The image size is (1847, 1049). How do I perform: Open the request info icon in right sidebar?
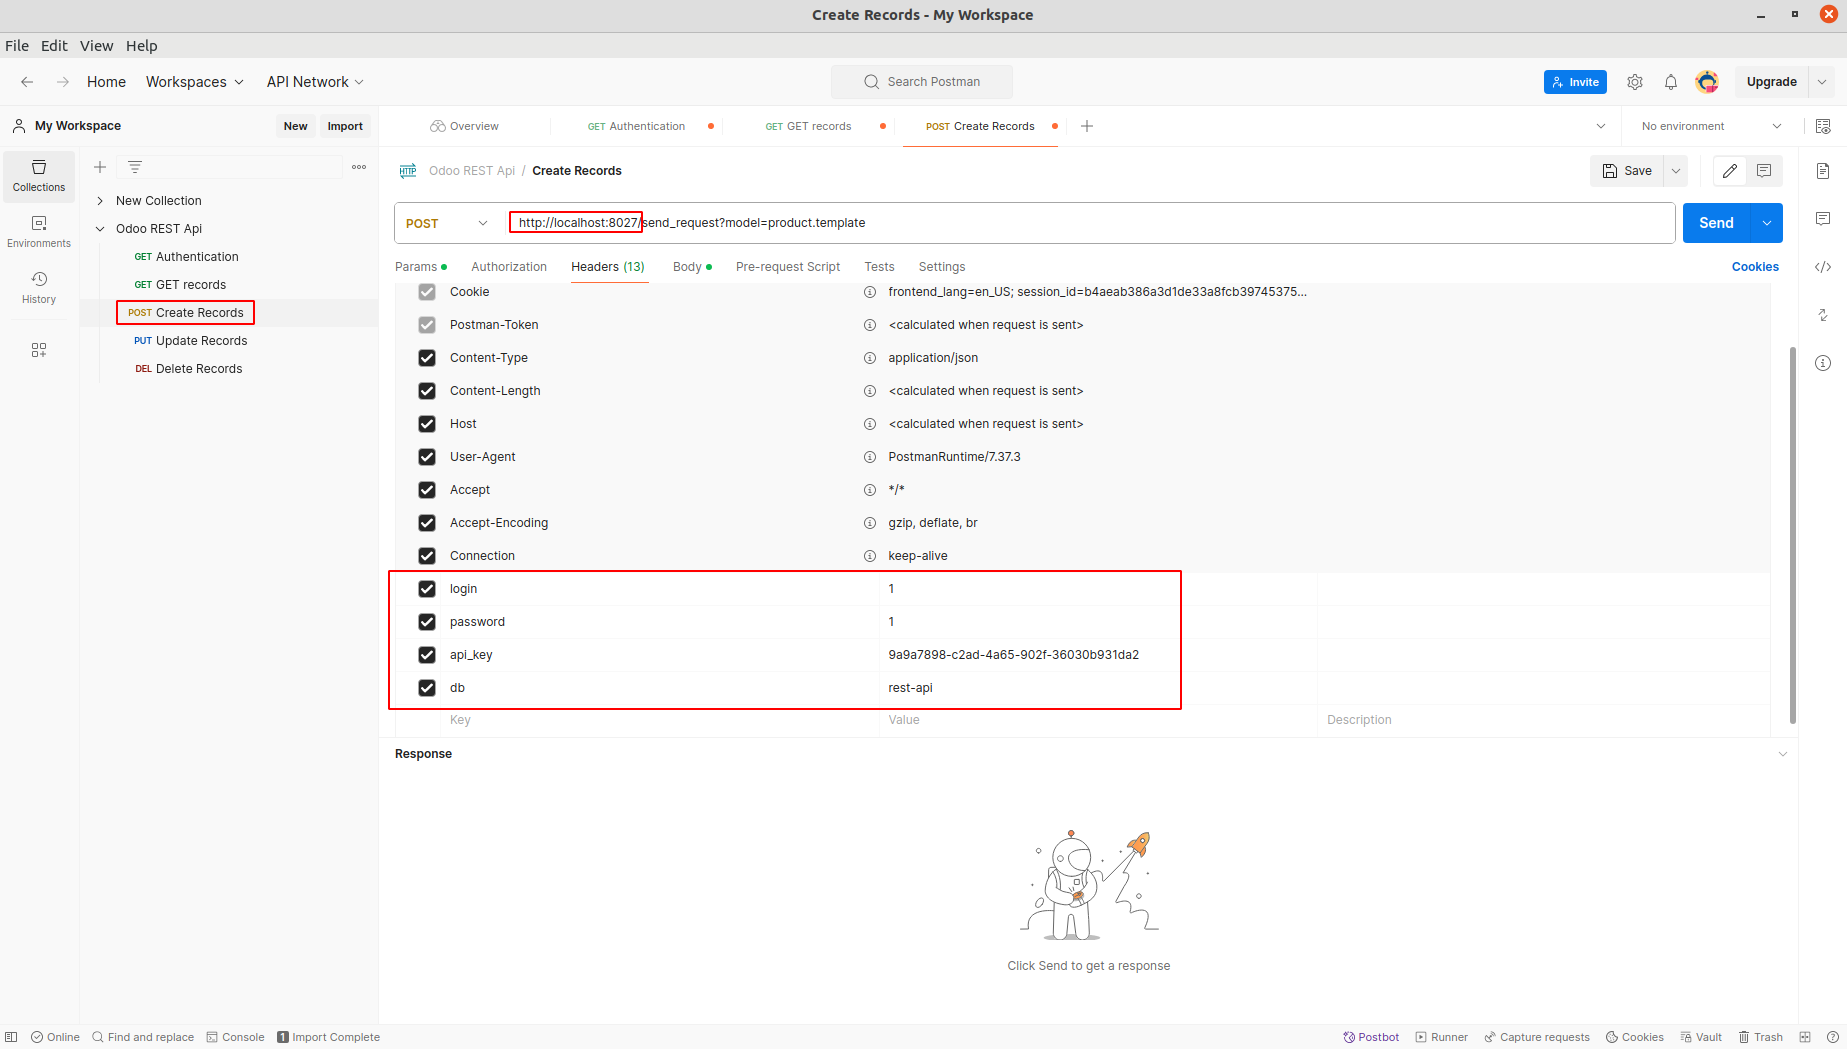1823,363
